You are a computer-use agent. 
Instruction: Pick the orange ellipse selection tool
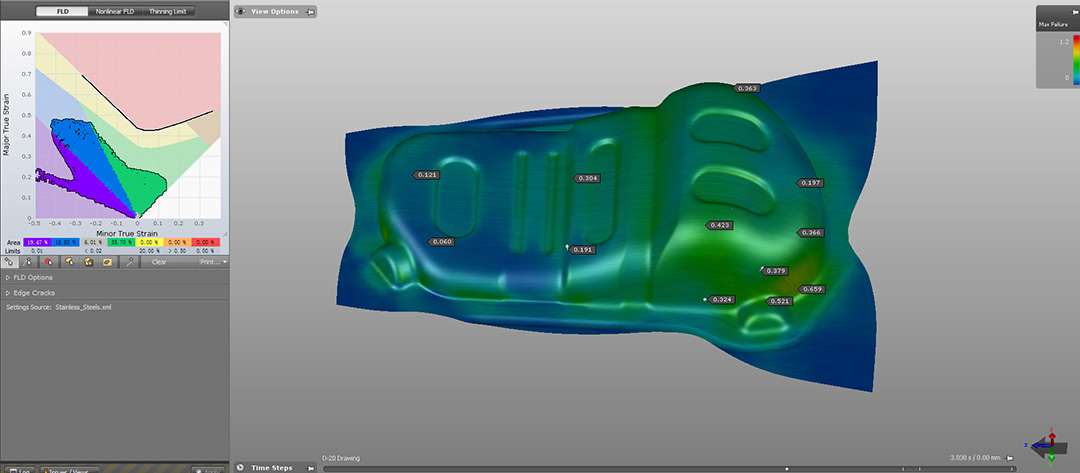69,262
